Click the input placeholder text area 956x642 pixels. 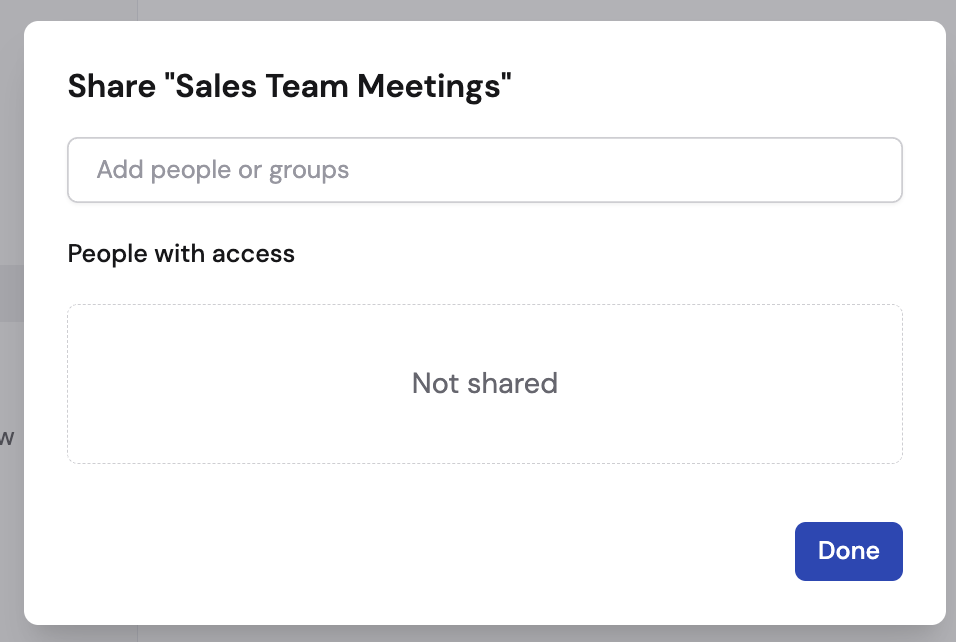[x=223, y=169]
